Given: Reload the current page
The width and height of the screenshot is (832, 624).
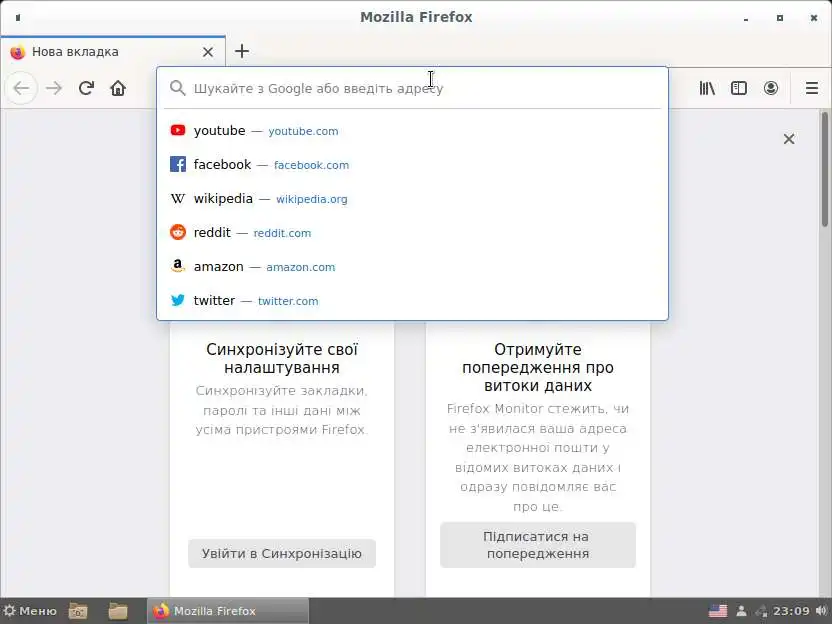Looking at the screenshot, I should pyautogui.click(x=86, y=88).
